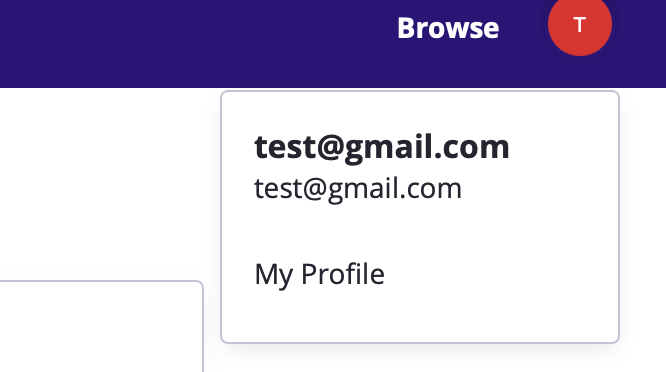This screenshot has width=666, height=372.
Task: Click the email address under username
Action: pos(358,189)
